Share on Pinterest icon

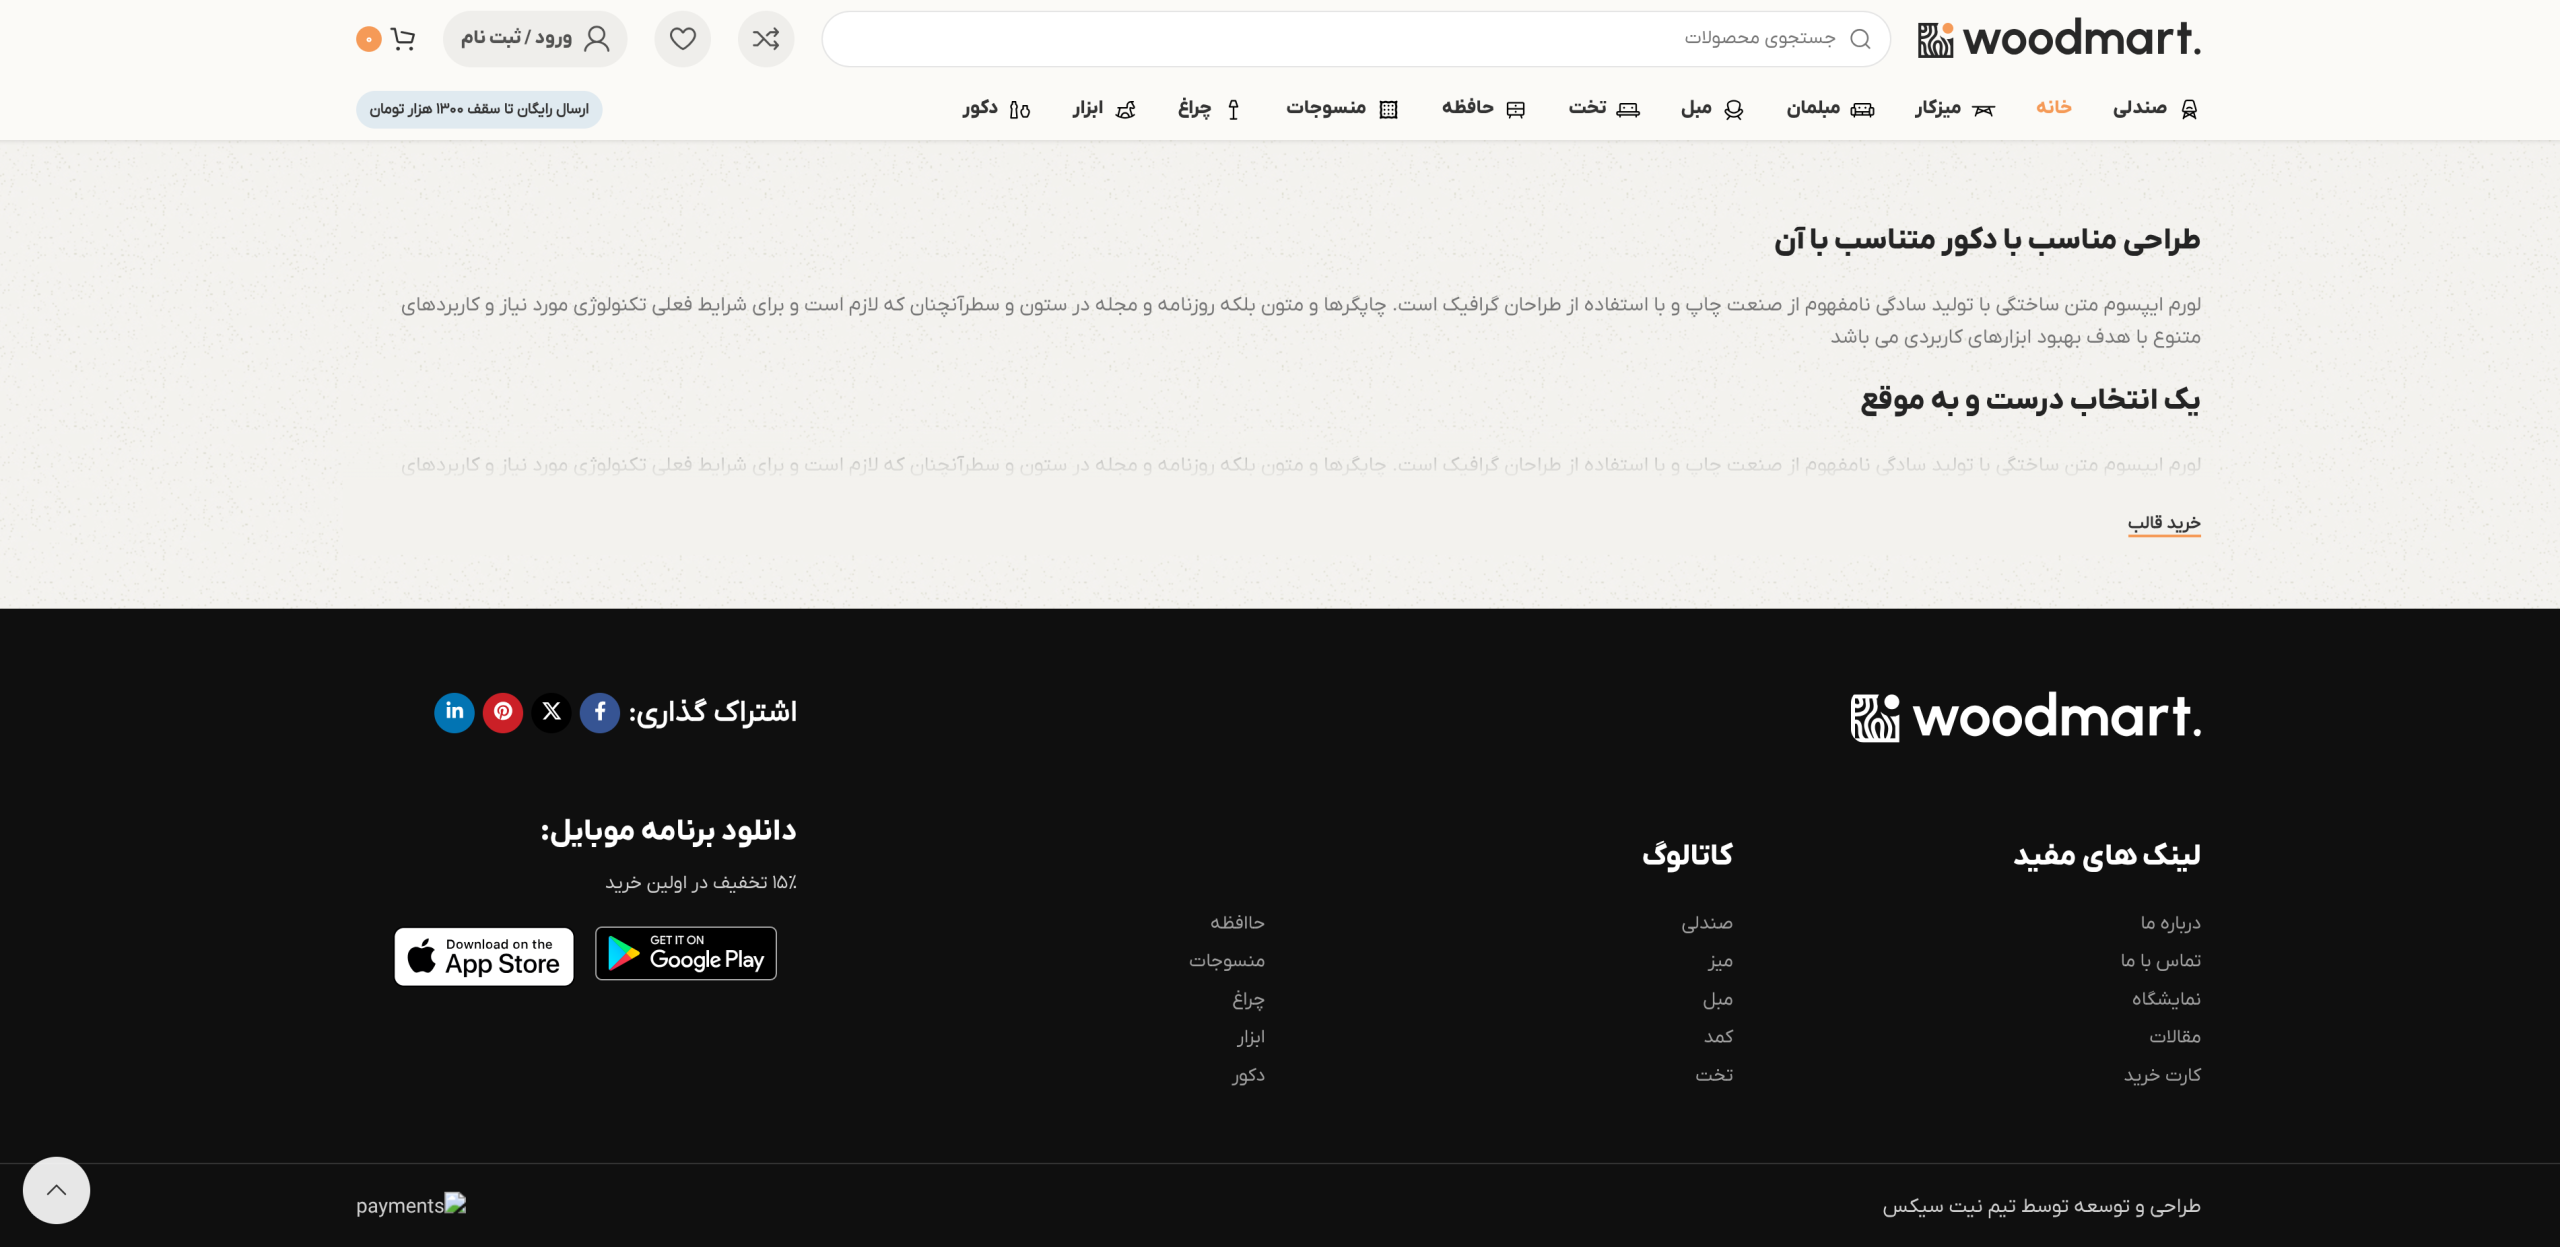(503, 712)
